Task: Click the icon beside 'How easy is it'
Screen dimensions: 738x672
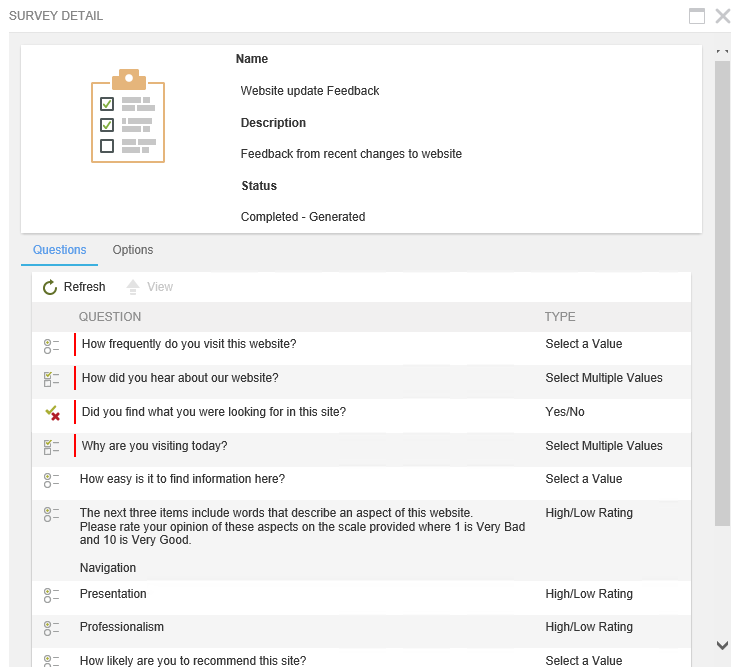Action: 52,480
